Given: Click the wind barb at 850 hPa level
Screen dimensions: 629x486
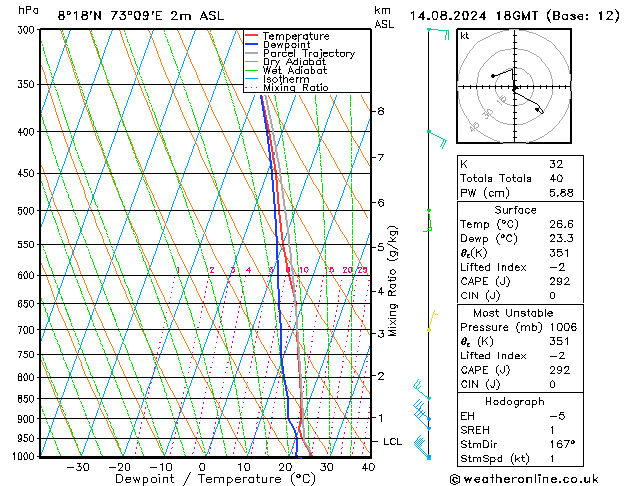Looking at the screenshot, I should (x=422, y=389).
